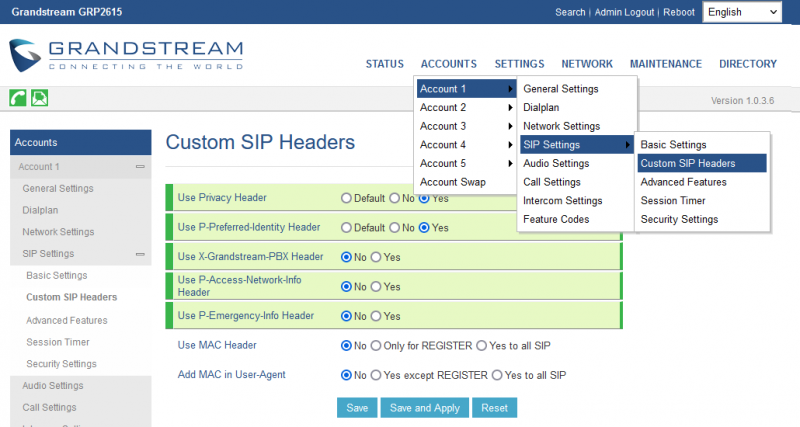Screen dimensions: 800x427
Task: Set Use P-Preferred-Identity Header to Default
Action: point(346,228)
